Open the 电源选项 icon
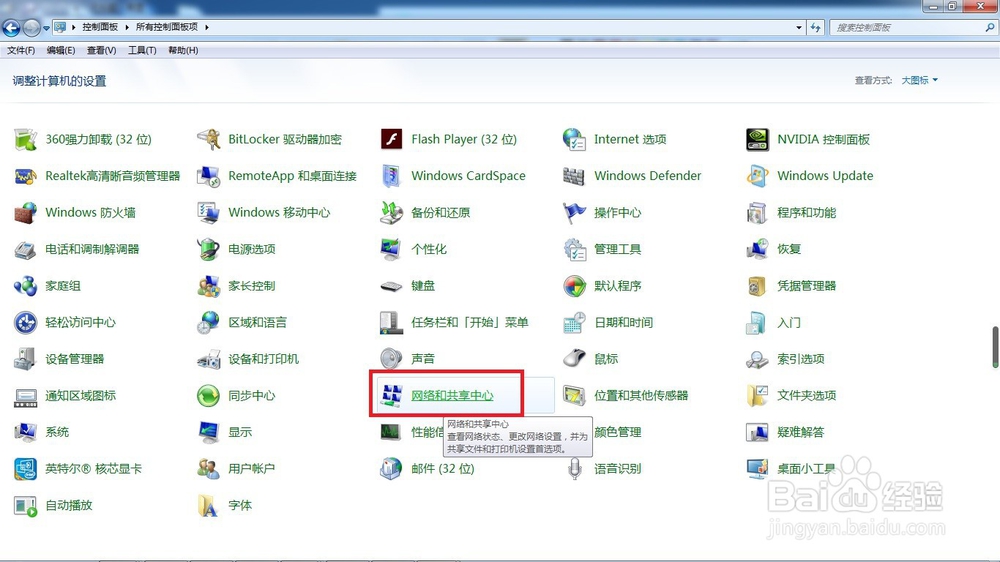The width and height of the screenshot is (1000, 562). point(209,249)
